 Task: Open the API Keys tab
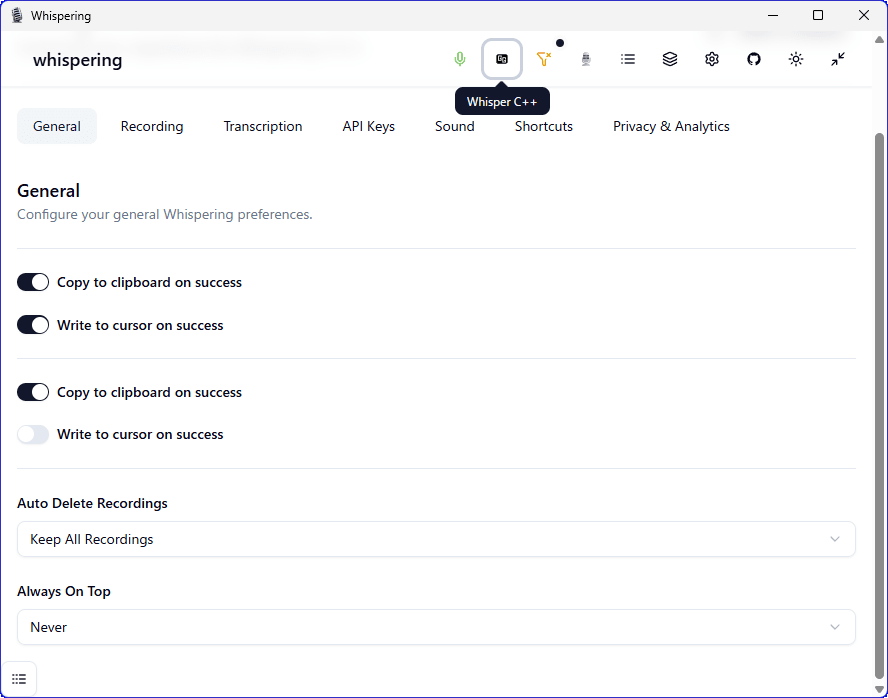pos(368,126)
